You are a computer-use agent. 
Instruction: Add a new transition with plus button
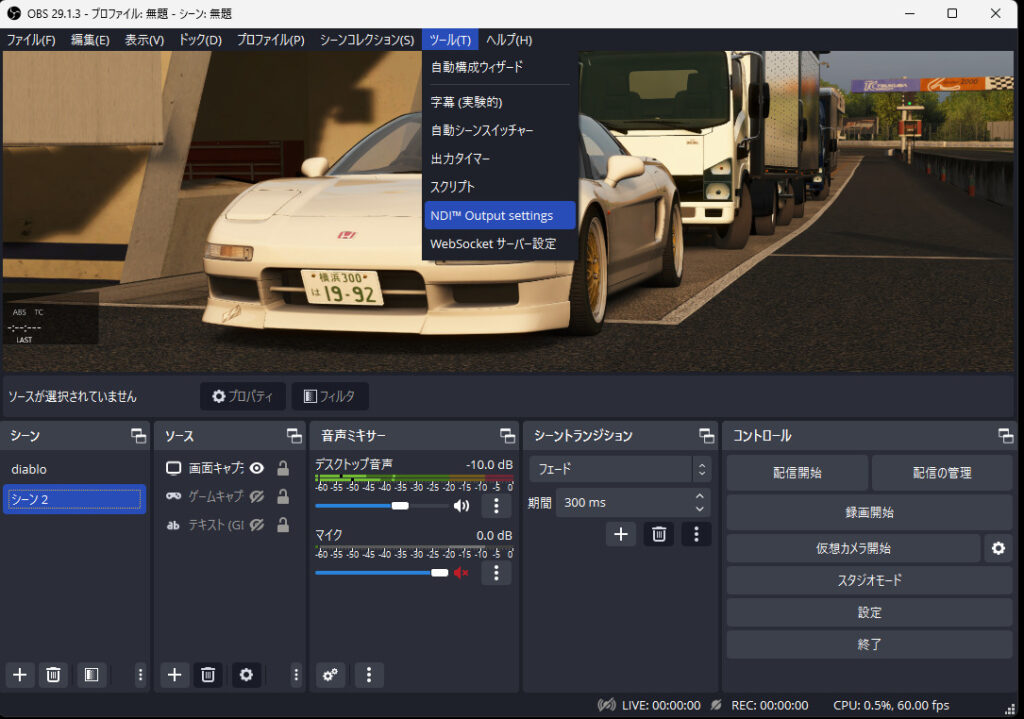tap(620, 534)
